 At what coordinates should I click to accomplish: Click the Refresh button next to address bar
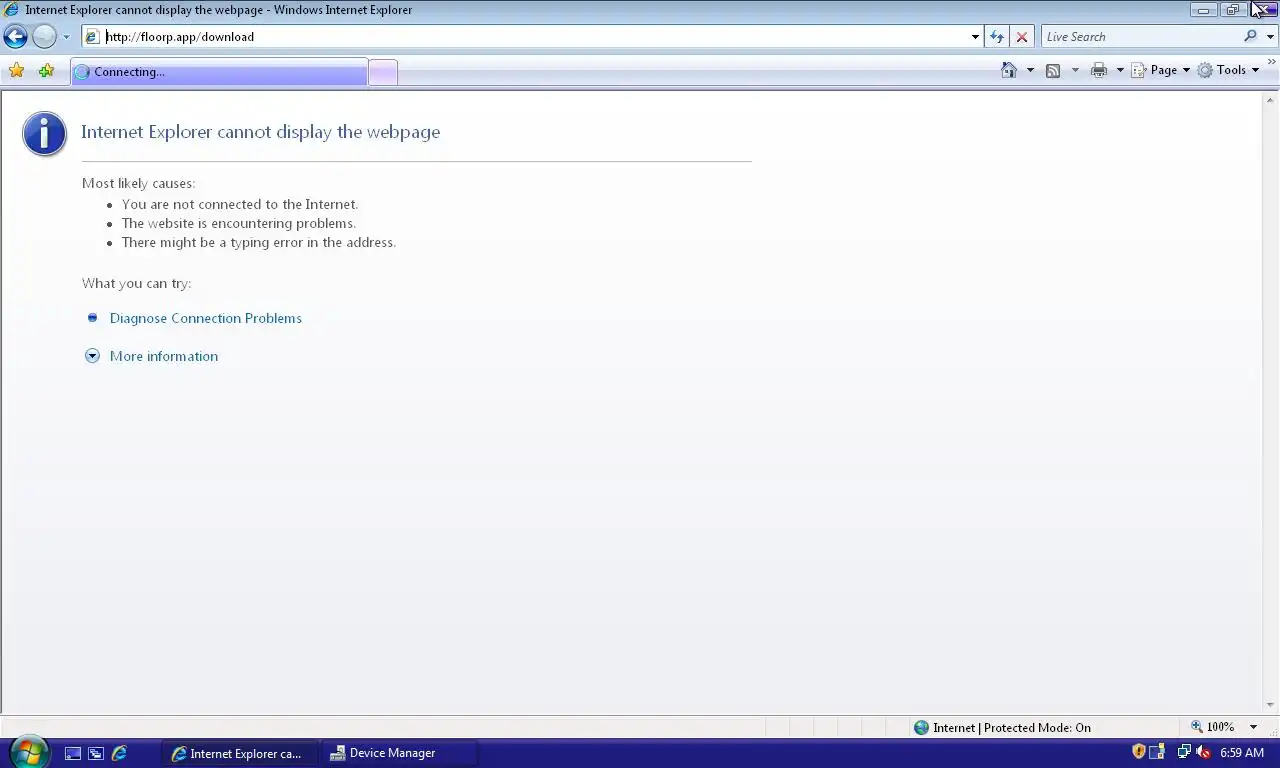(996, 37)
